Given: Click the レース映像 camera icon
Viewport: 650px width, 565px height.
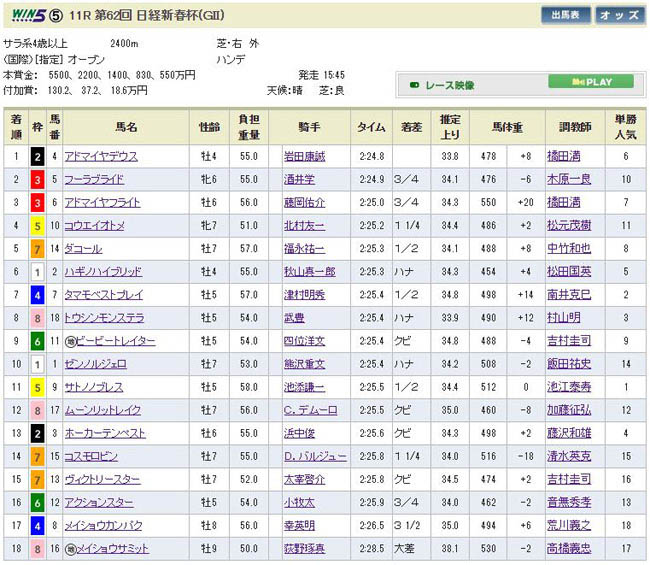Looking at the screenshot, I should click(415, 86).
